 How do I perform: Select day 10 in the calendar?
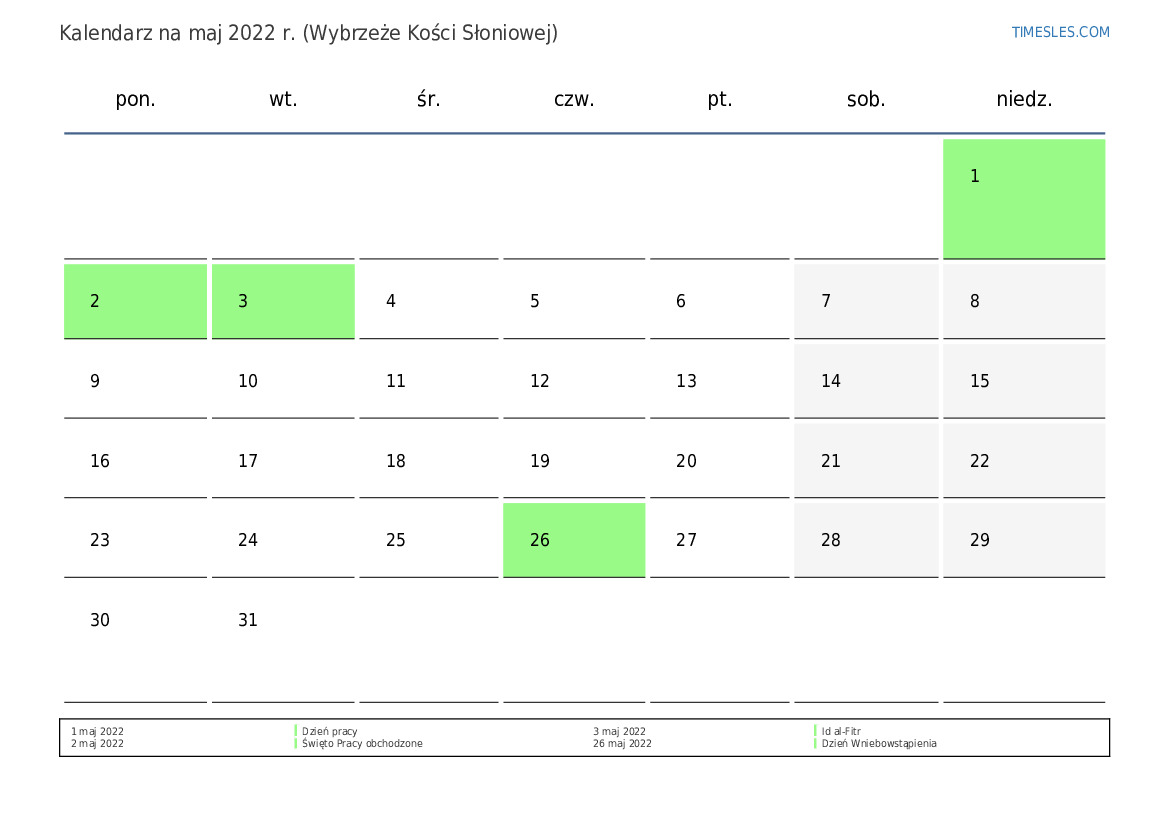point(283,381)
